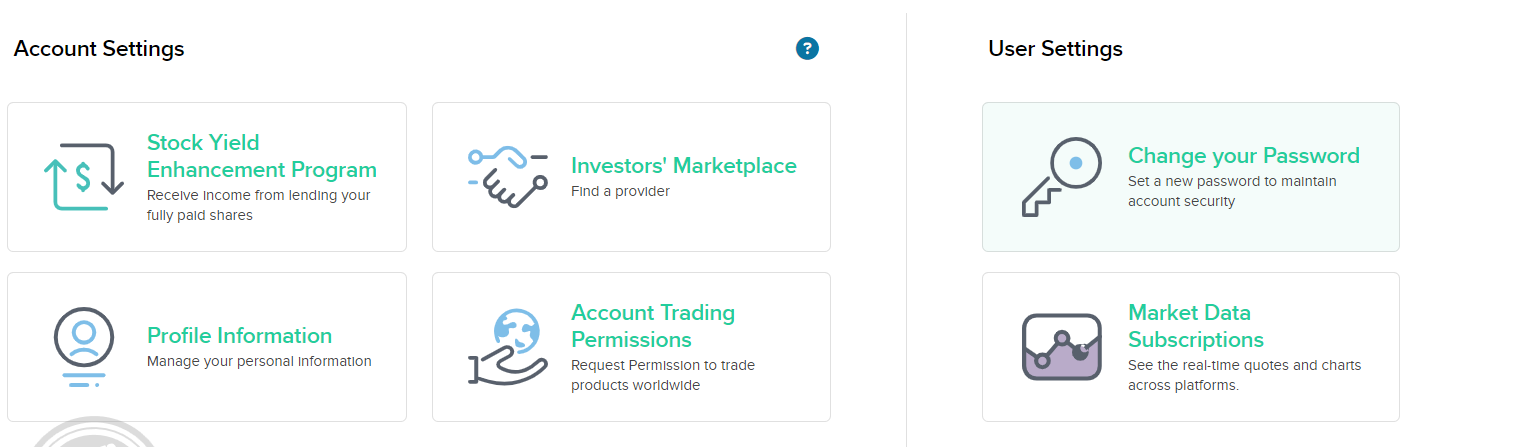Click the Stock Yield Enhancement dollar-arrows icon
The image size is (1517, 447).
tap(83, 177)
